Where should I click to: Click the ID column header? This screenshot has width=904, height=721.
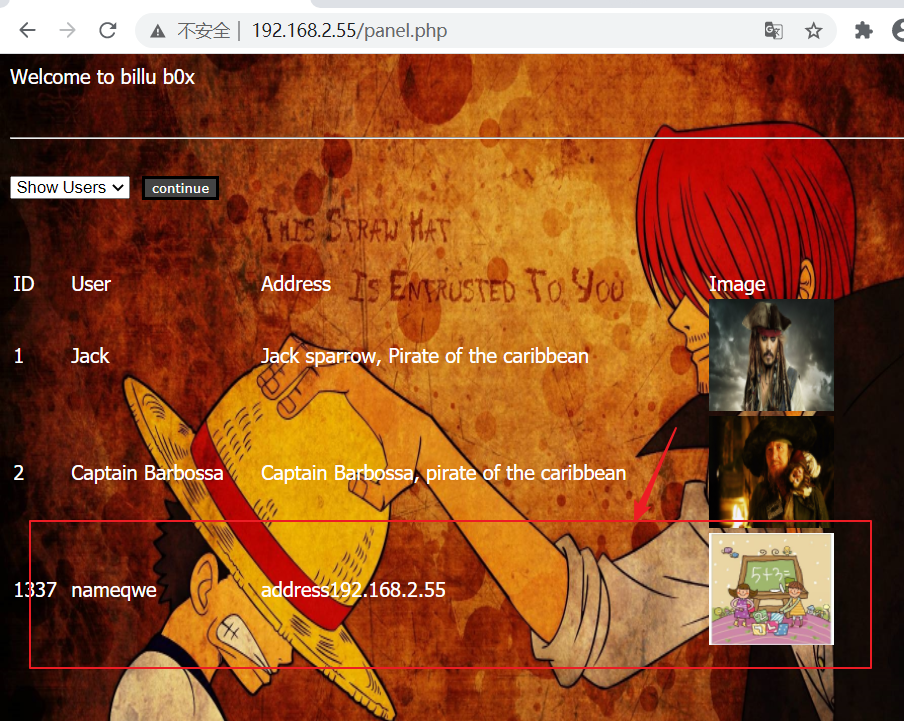pyautogui.click(x=24, y=284)
